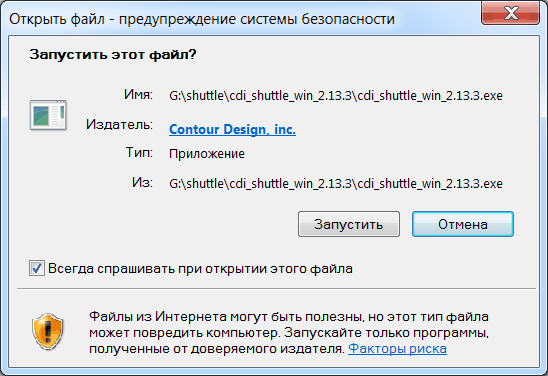Click the 'Из:' label
Screen dimensions: 548x376
click(x=142, y=182)
